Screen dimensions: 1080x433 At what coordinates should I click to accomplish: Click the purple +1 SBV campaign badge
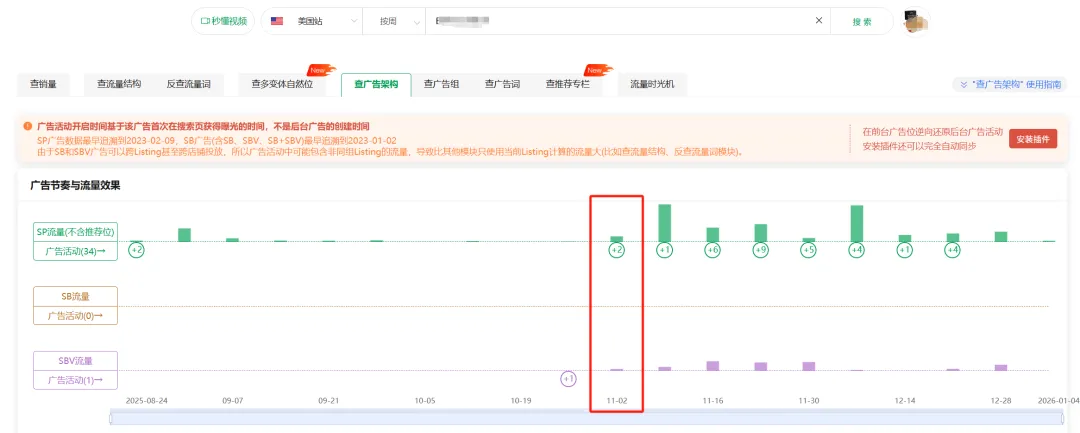point(568,379)
